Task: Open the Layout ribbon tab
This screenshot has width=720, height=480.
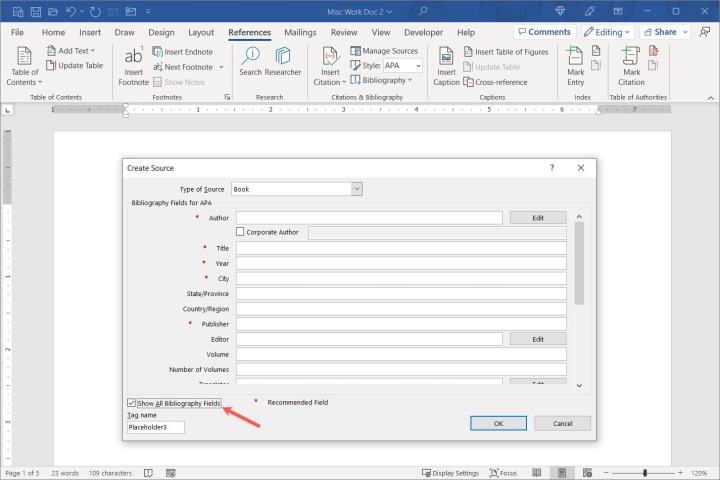Action: click(x=201, y=32)
